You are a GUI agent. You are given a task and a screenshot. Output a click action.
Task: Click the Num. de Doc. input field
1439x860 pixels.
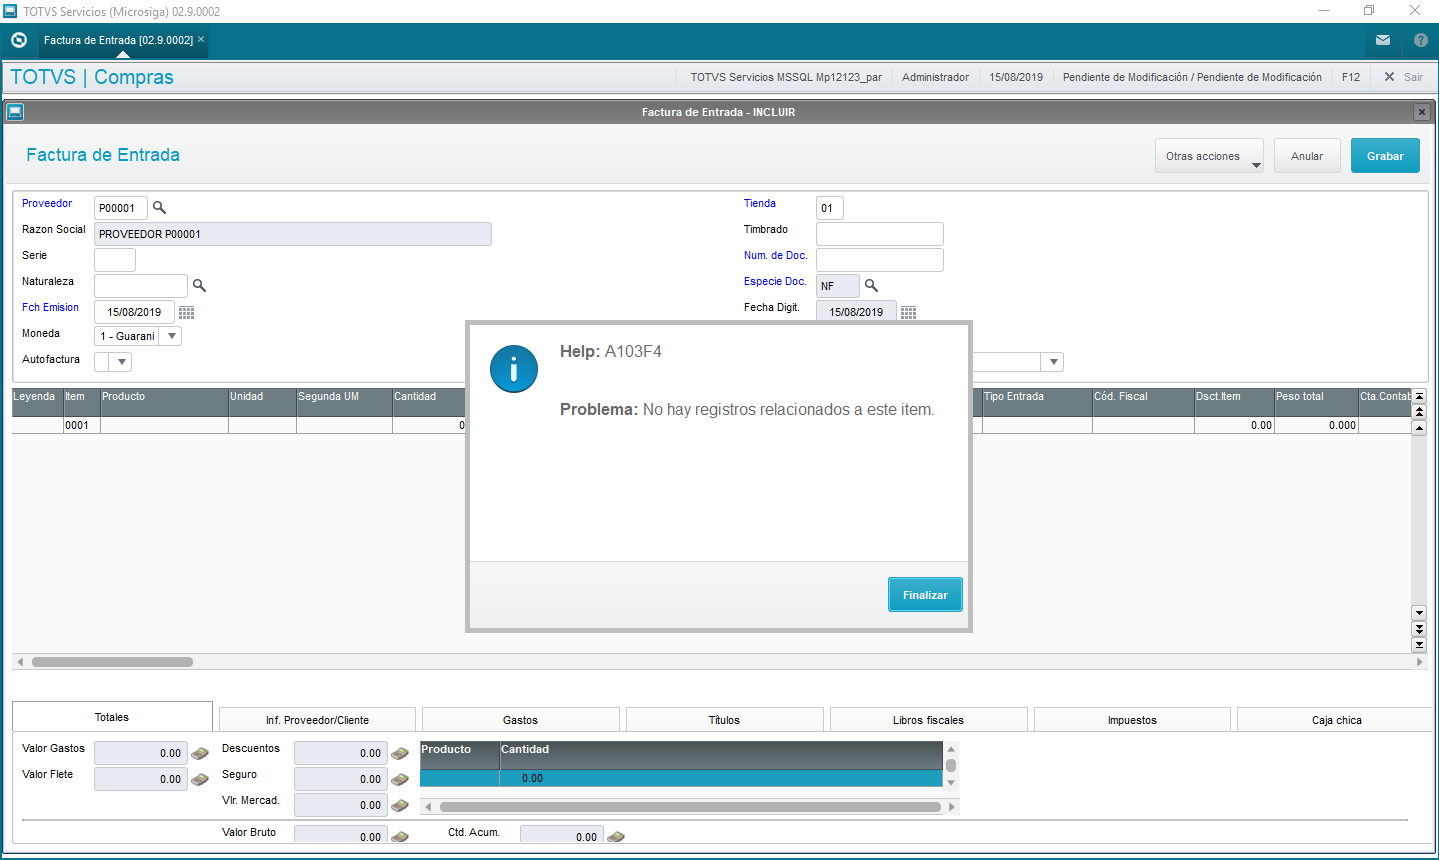(880, 260)
